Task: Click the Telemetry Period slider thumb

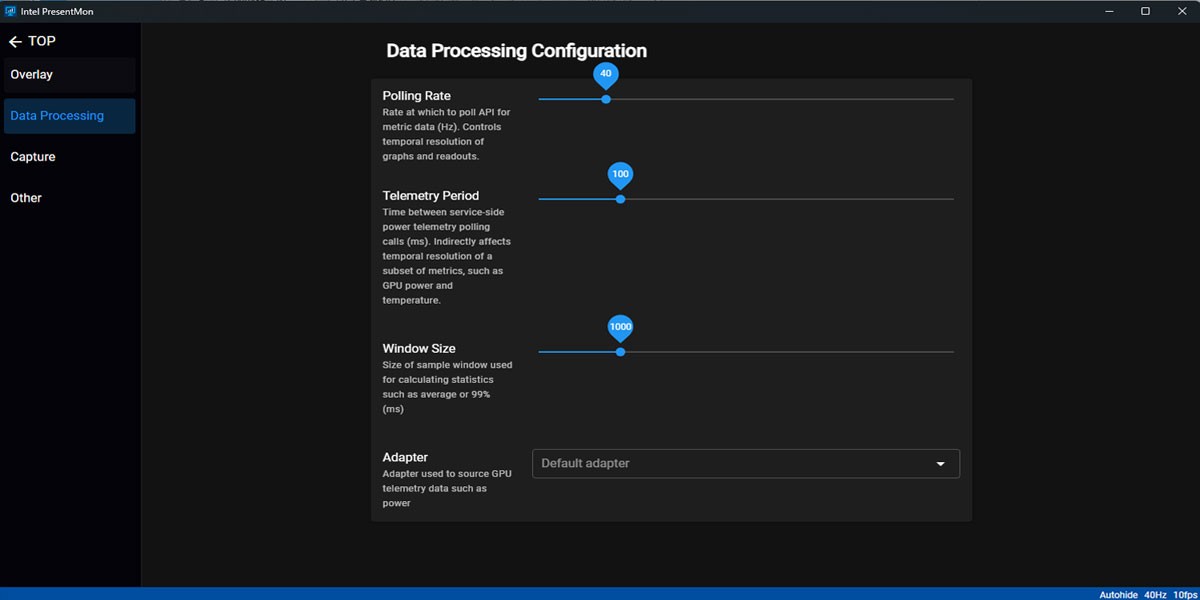Action: 620,199
